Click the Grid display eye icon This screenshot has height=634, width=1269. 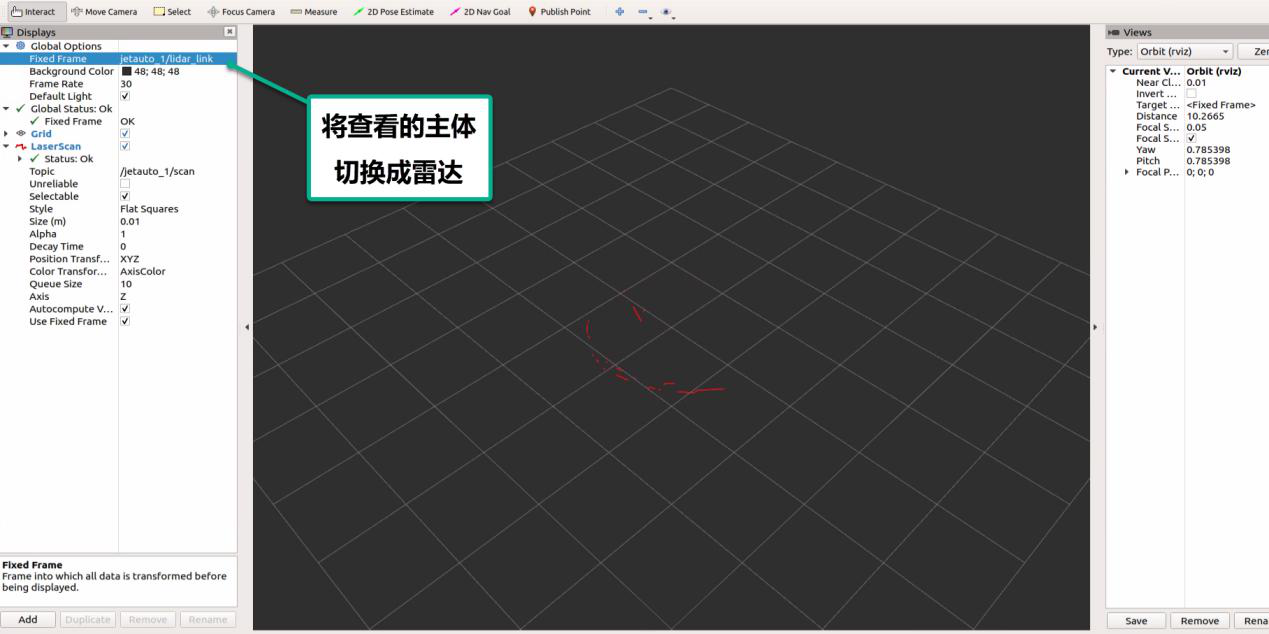click(x=21, y=134)
